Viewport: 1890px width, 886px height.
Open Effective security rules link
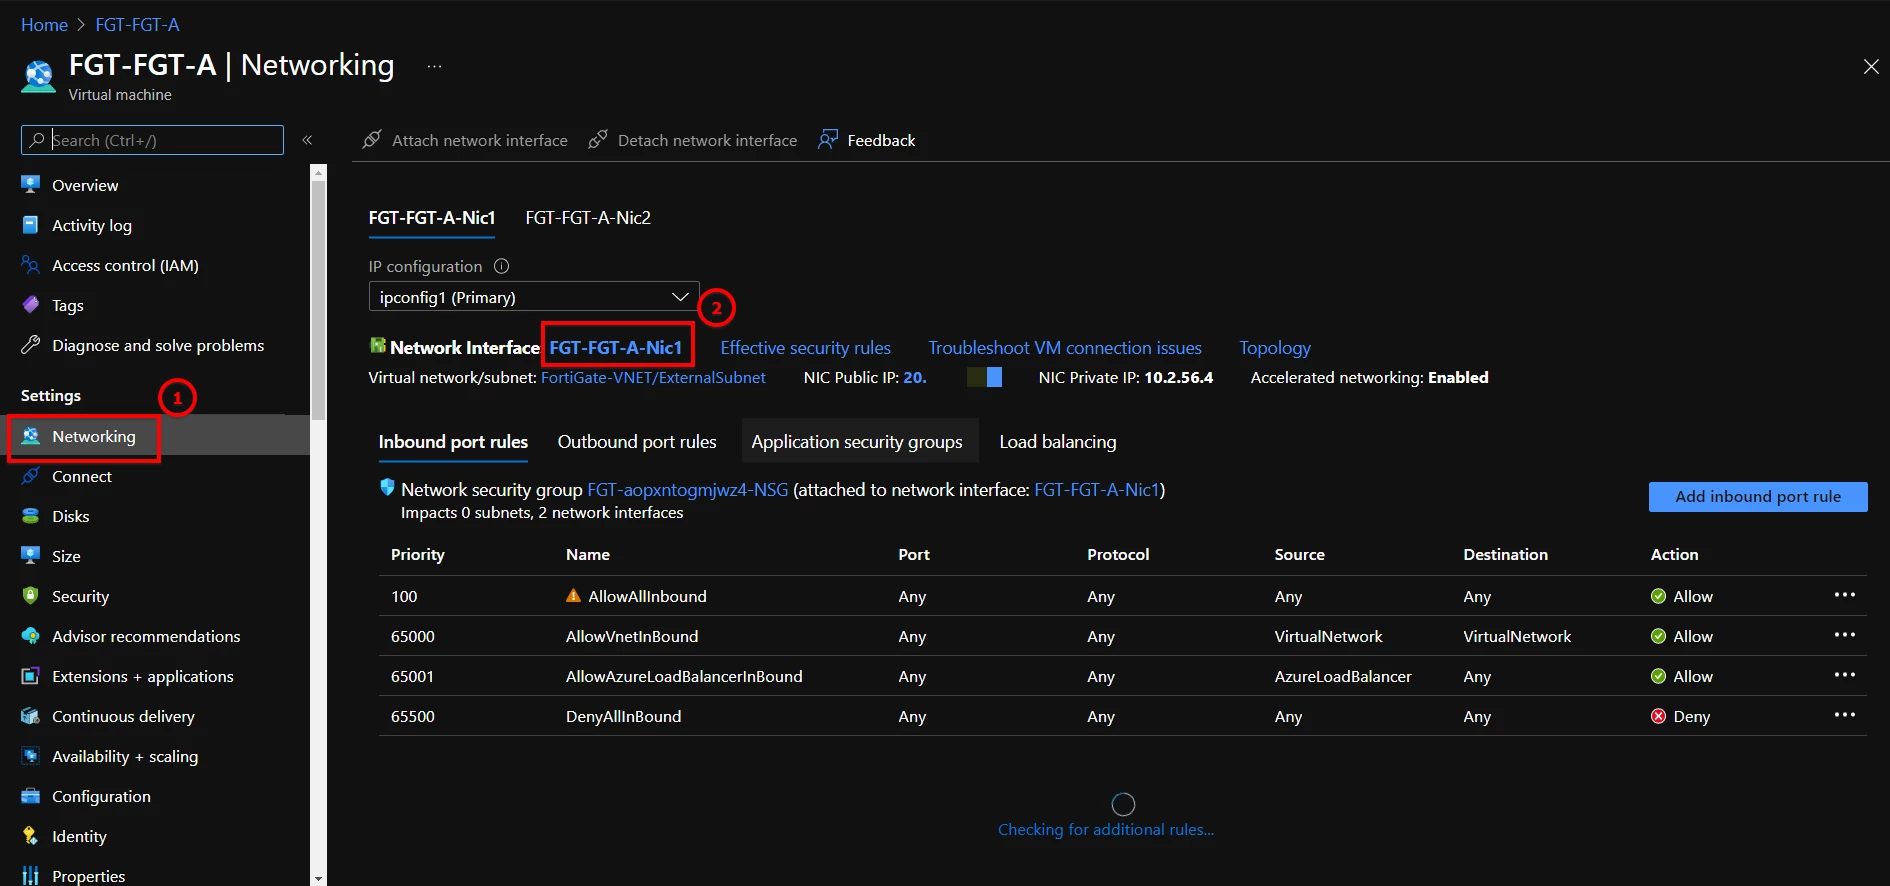coord(805,348)
